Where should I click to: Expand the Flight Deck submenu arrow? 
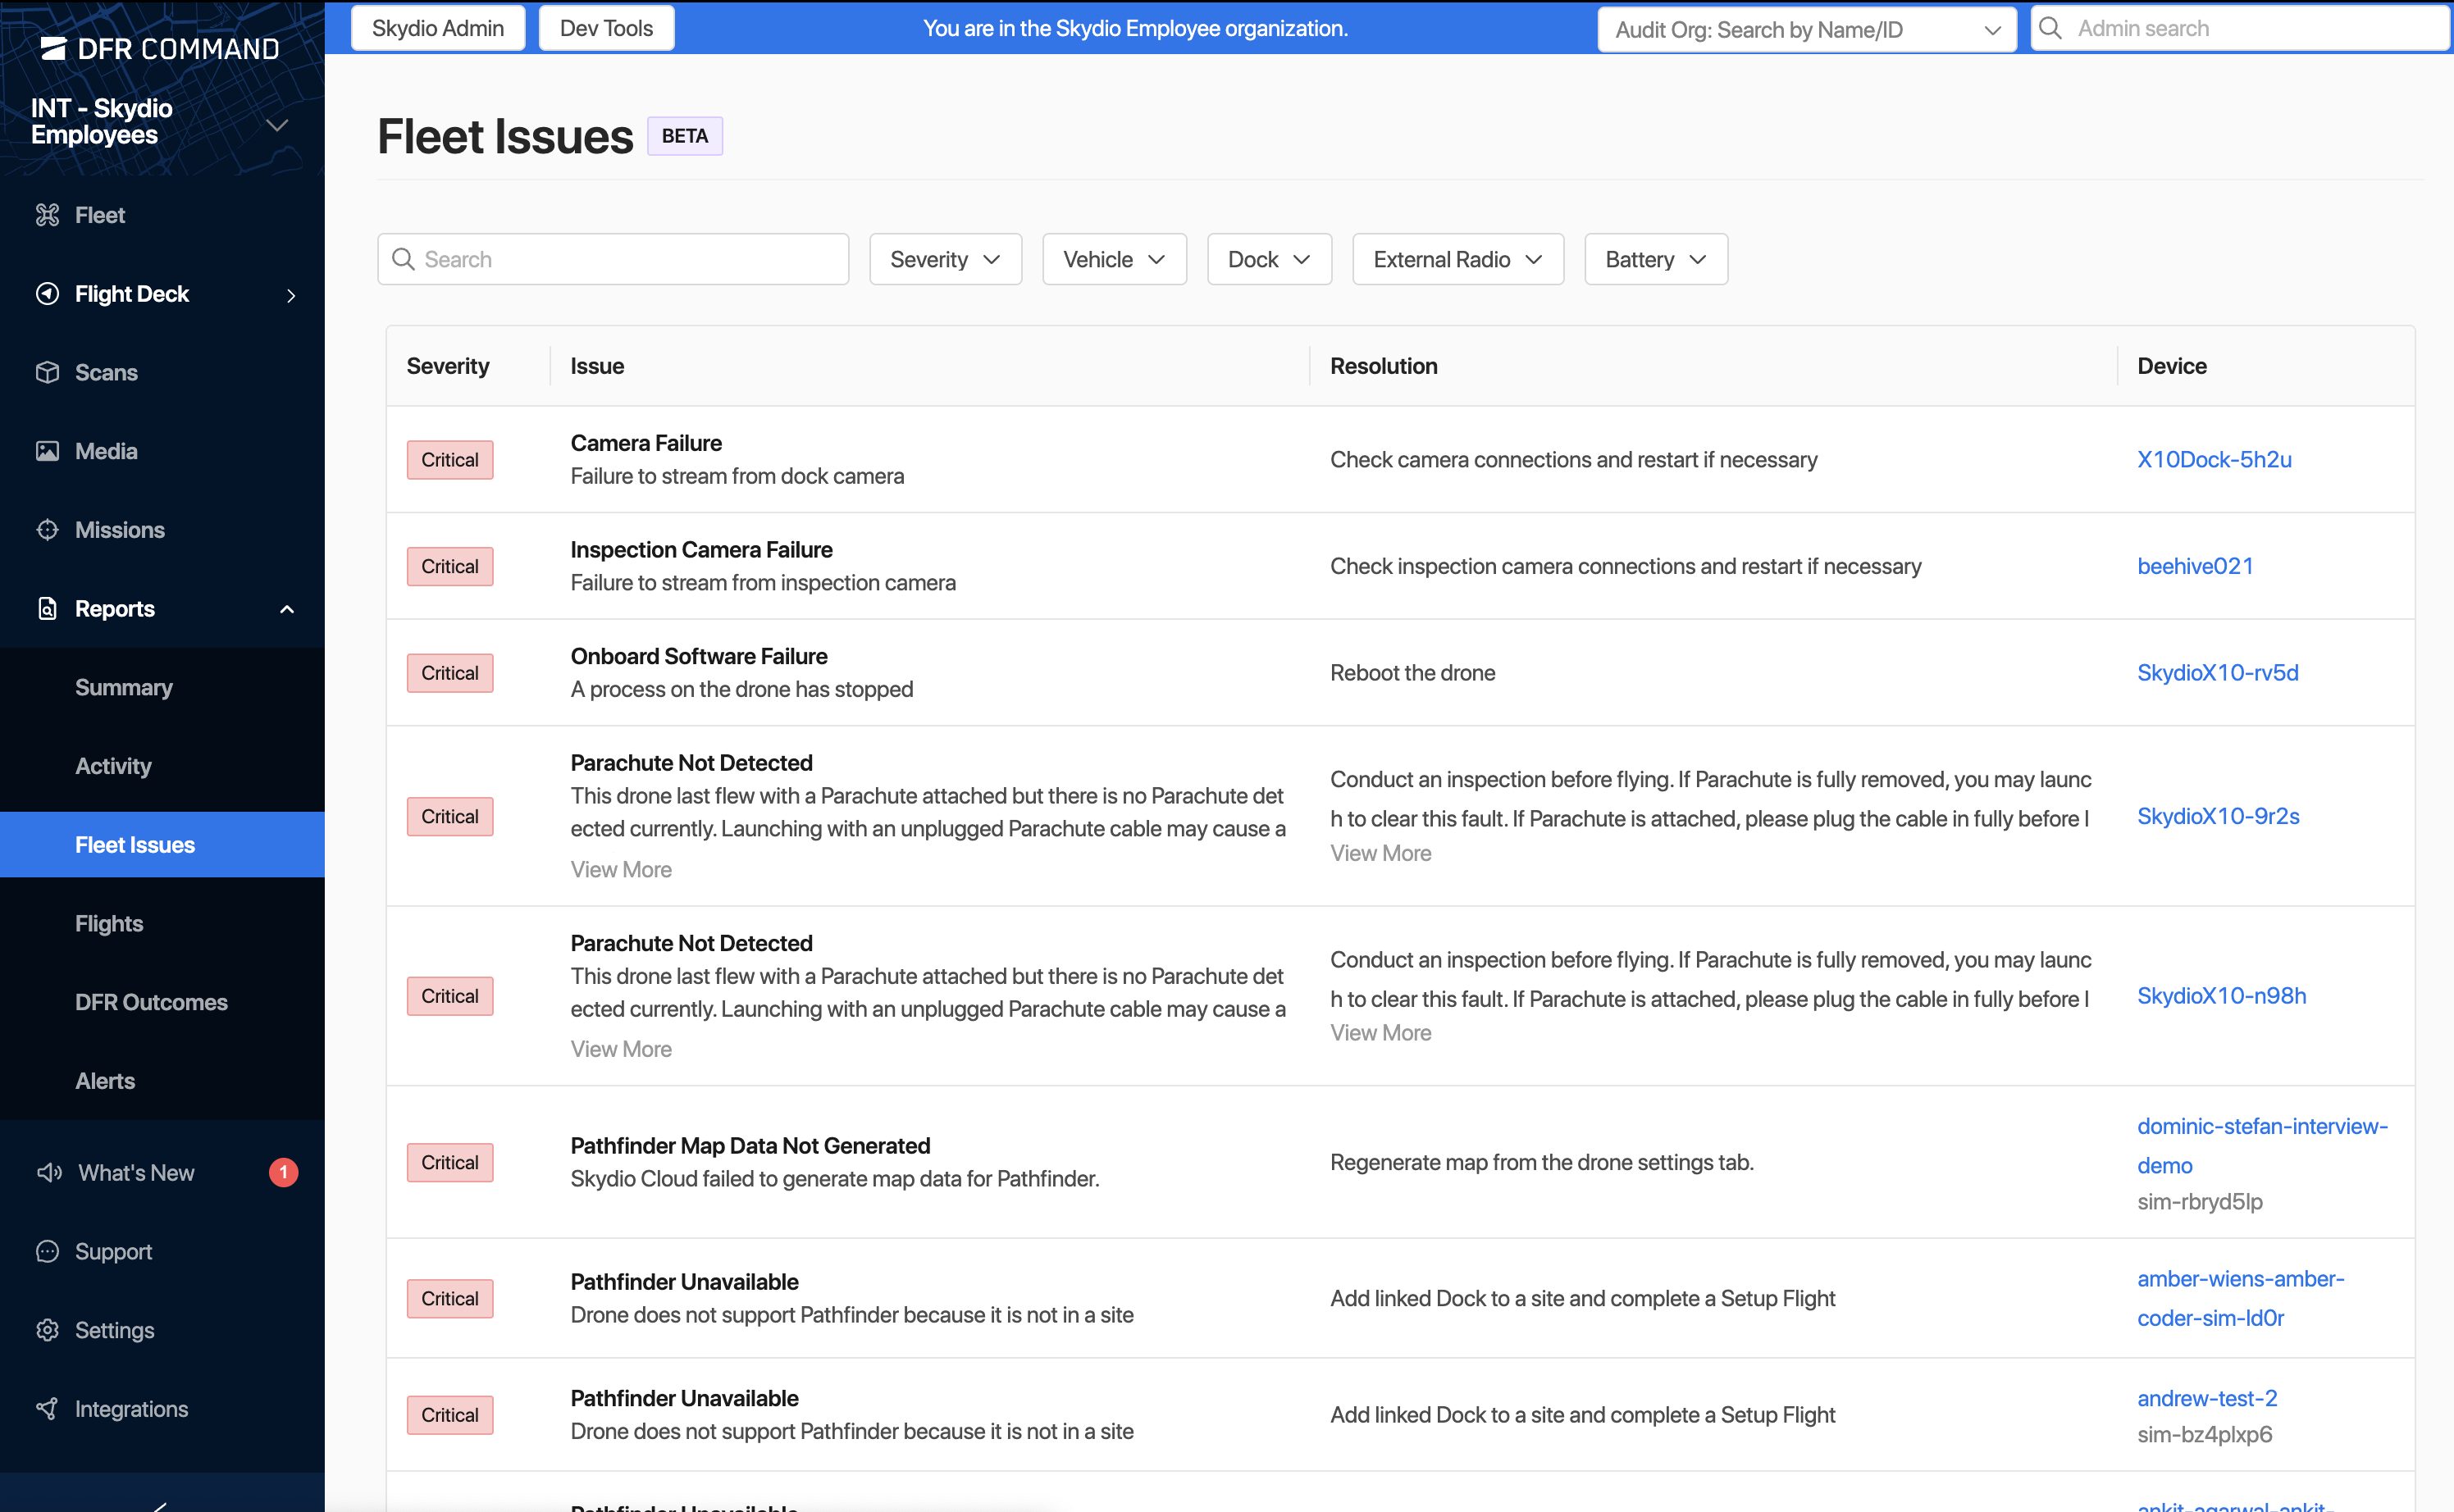(291, 295)
